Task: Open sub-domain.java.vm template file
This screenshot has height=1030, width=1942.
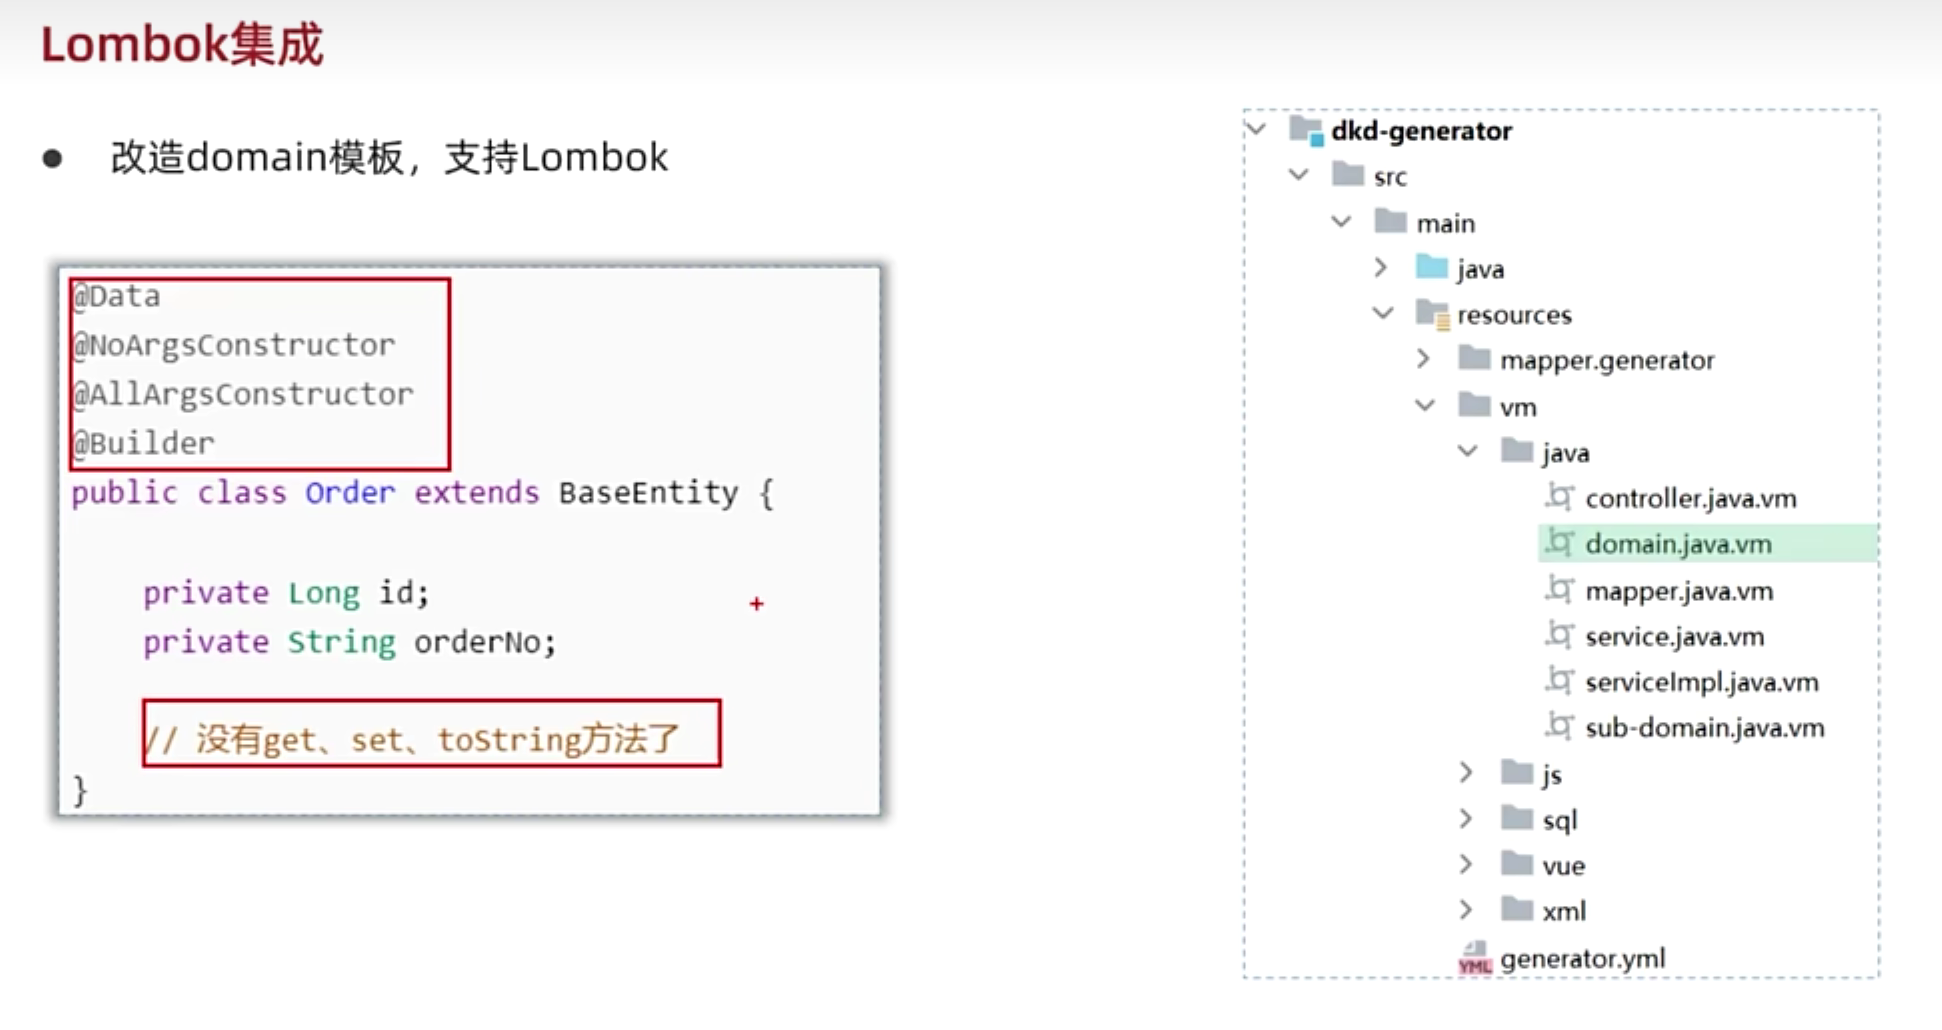Action: pyautogui.click(x=1705, y=727)
